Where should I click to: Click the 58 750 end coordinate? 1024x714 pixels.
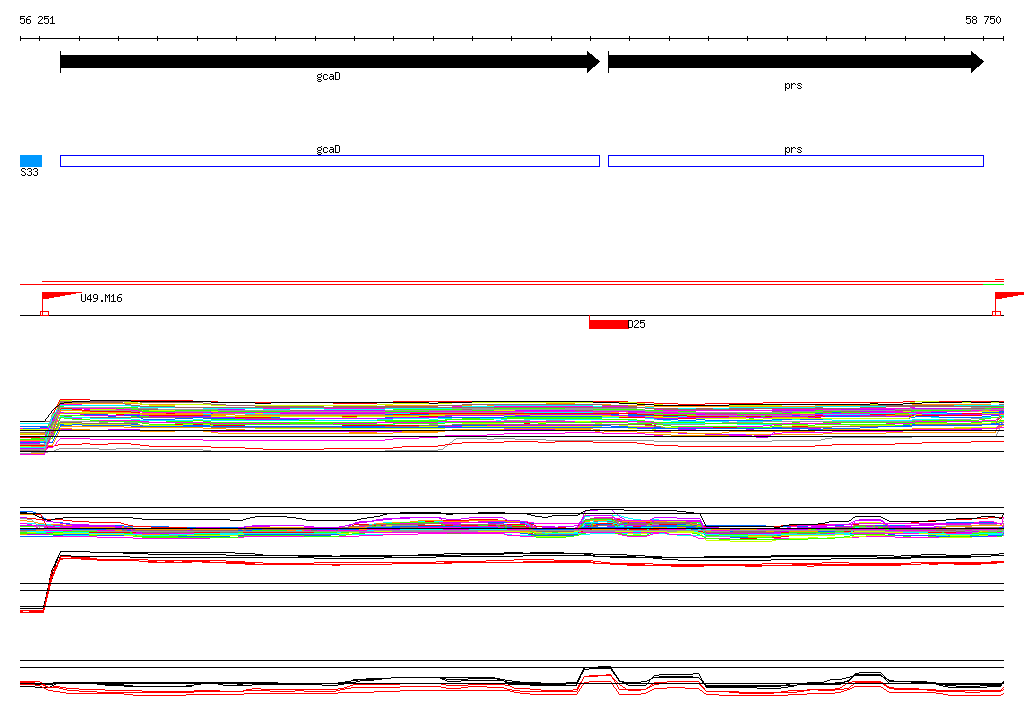[x=983, y=20]
